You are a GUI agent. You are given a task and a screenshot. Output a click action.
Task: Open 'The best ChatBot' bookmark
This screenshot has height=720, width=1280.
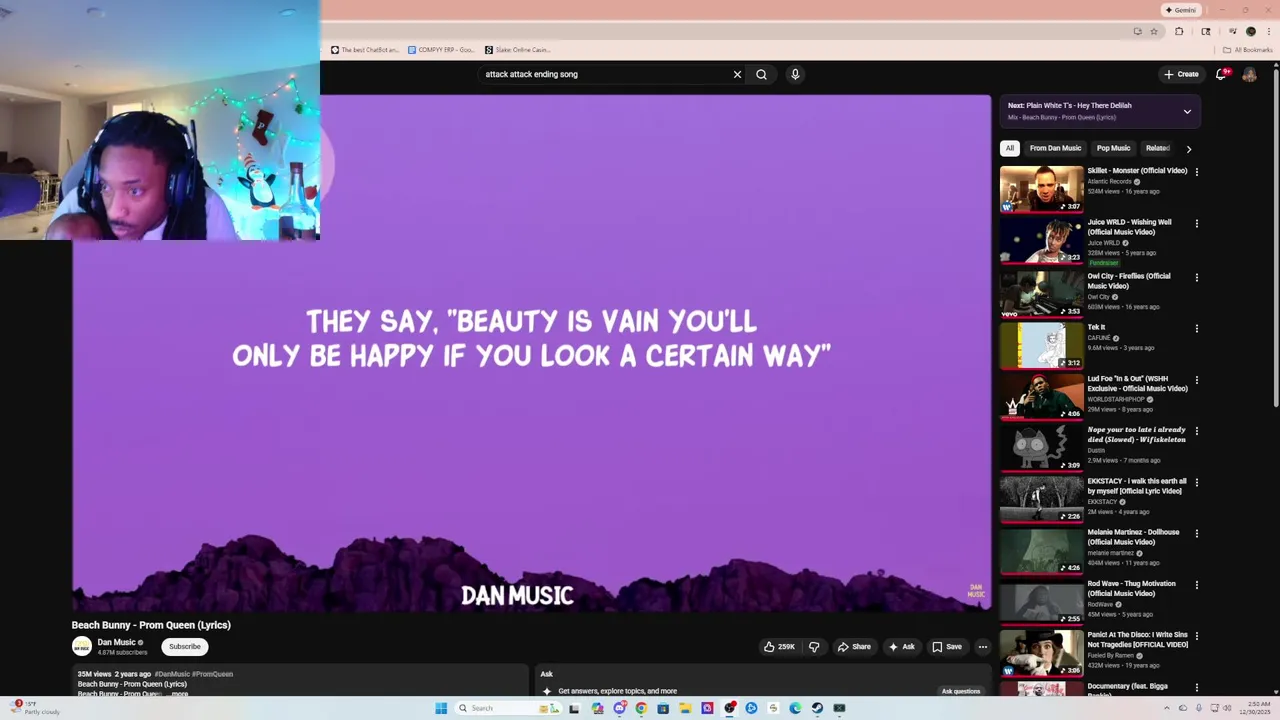pyautogui.click(x=365, y=50)
